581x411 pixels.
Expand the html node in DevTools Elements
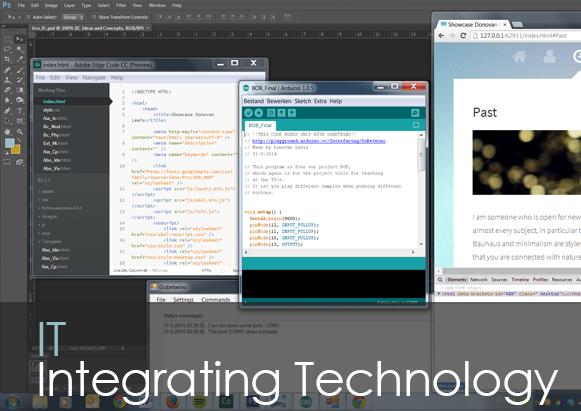point(439,294)
